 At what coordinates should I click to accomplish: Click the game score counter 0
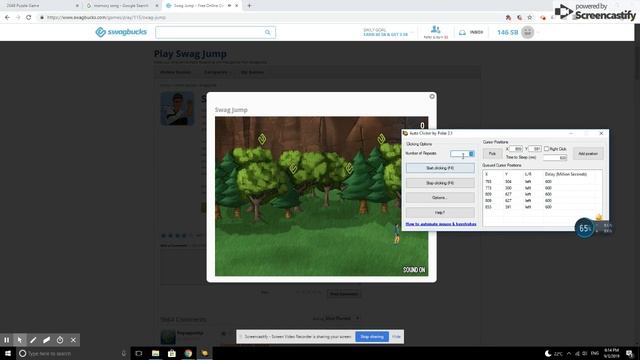(422, 125)
